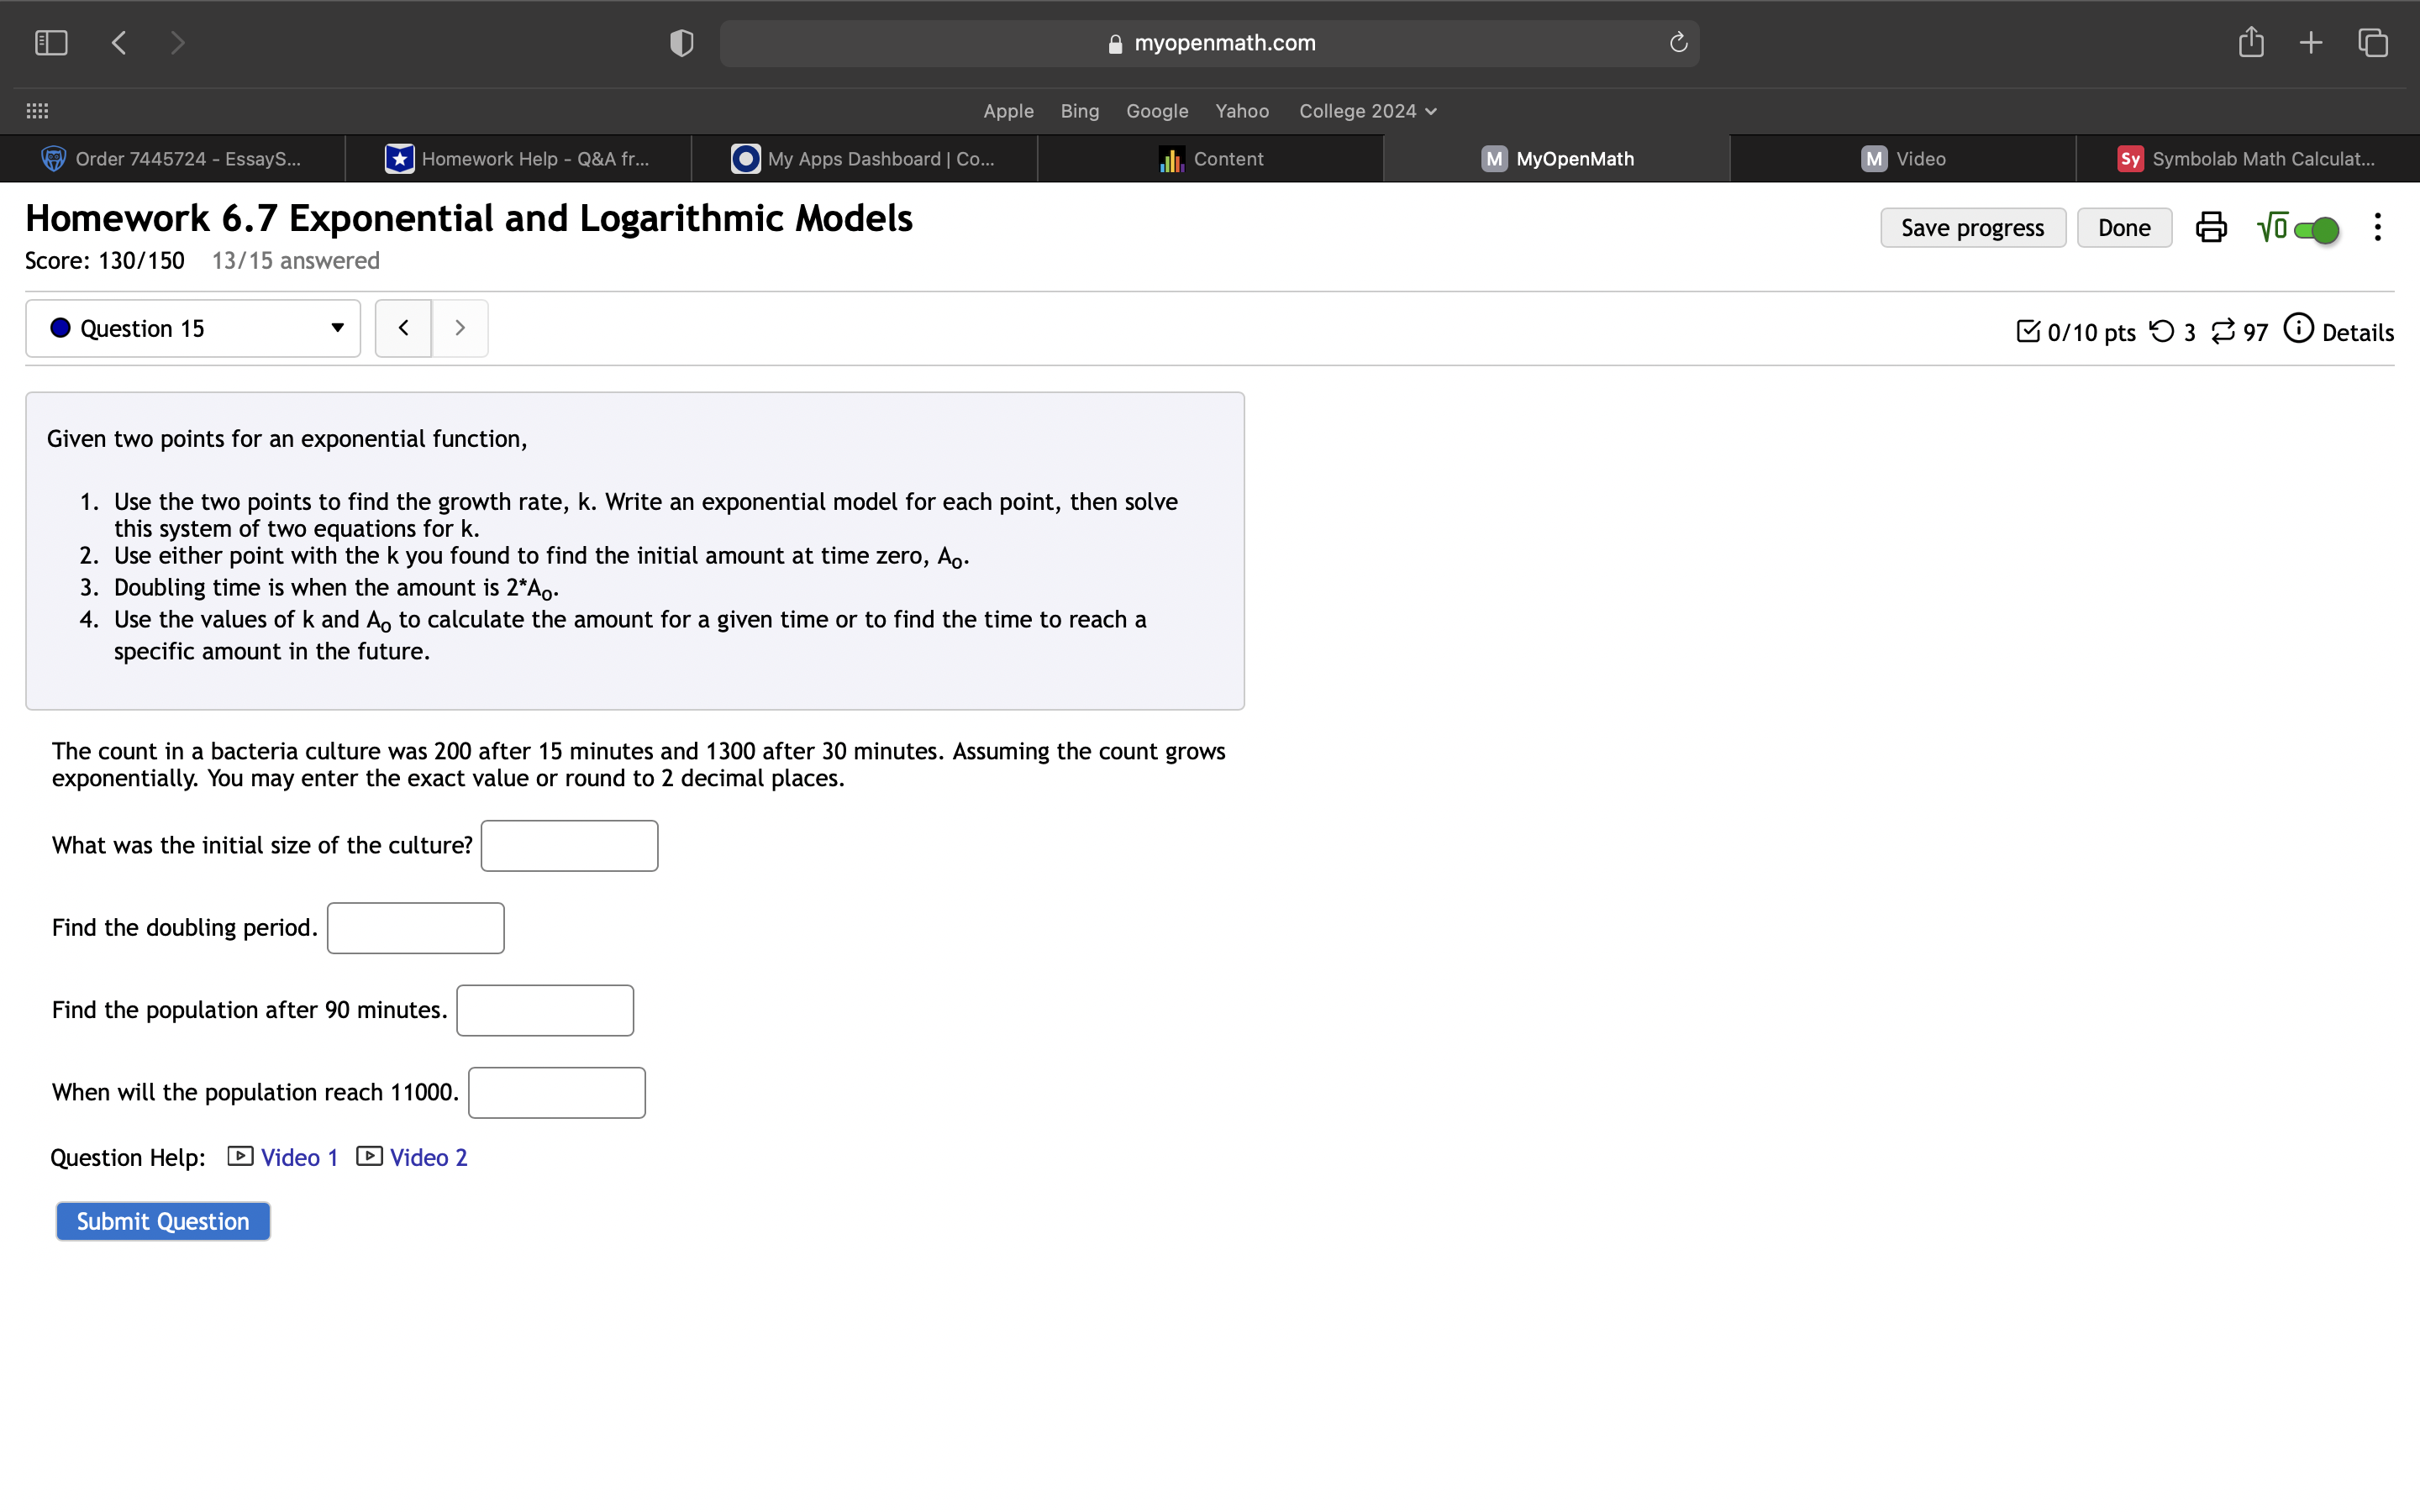
Task: Click the Video 1 play icon
Action: 240,1156
